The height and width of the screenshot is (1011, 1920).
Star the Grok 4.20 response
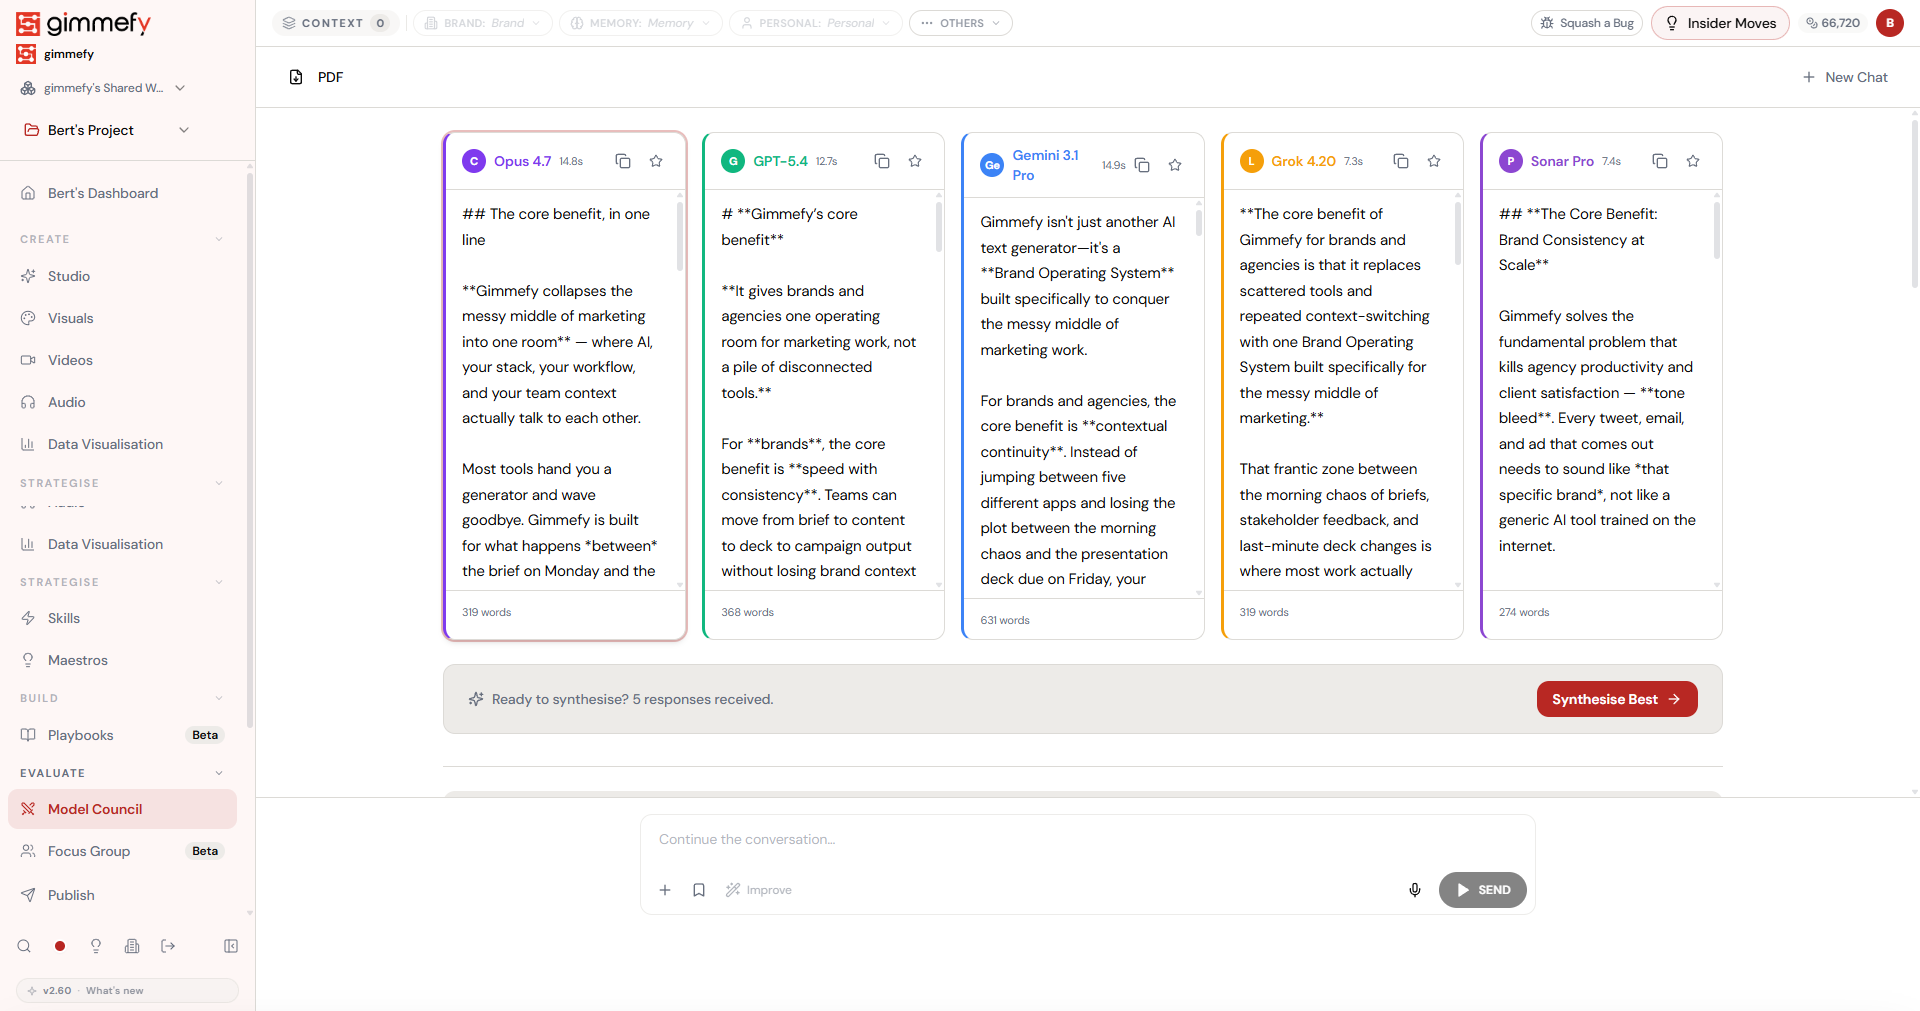[x=1434, y=161]
